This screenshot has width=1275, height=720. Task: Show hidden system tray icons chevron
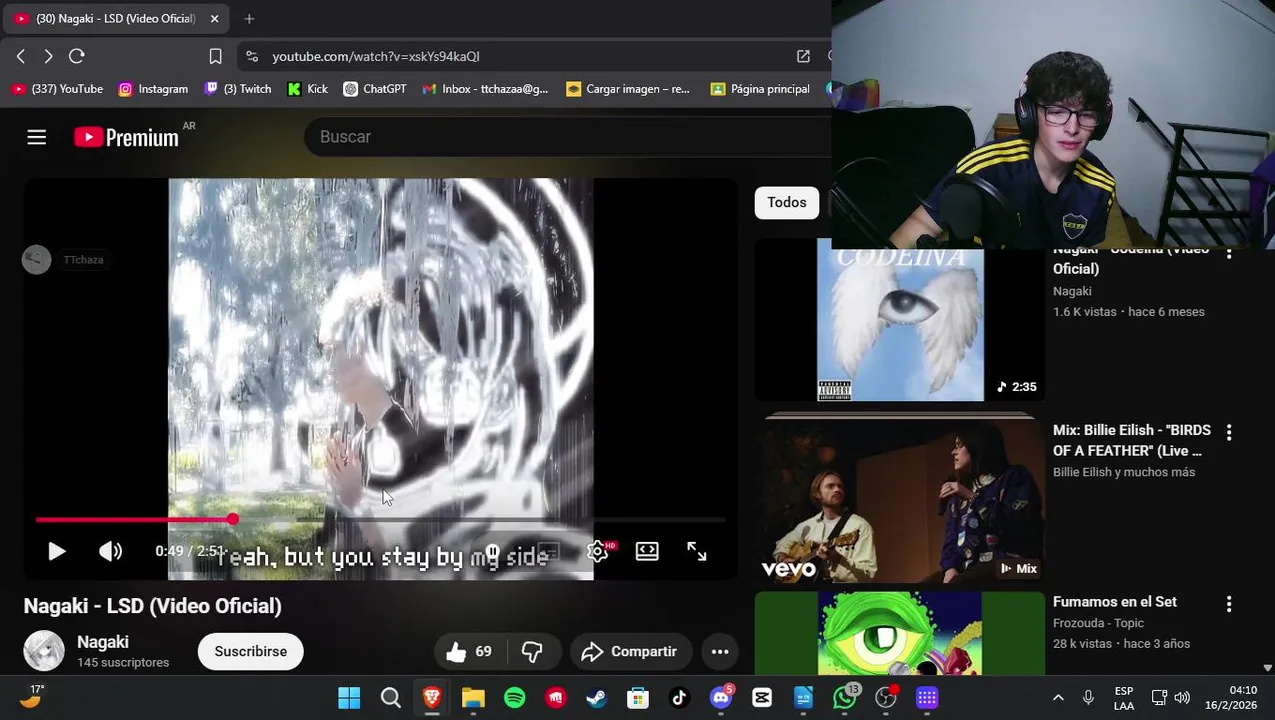(x=1058, y=698)
